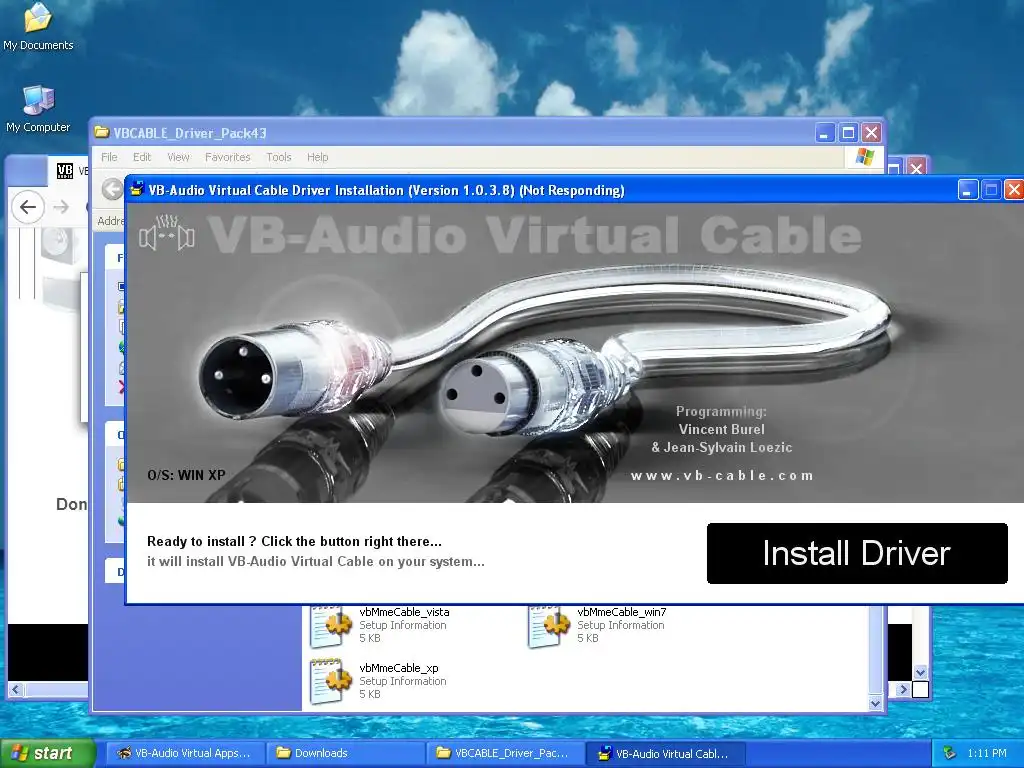Click the VB-Audio speaker logo icon
This screenshot has height=768, width=1024.
coord(167,233)
